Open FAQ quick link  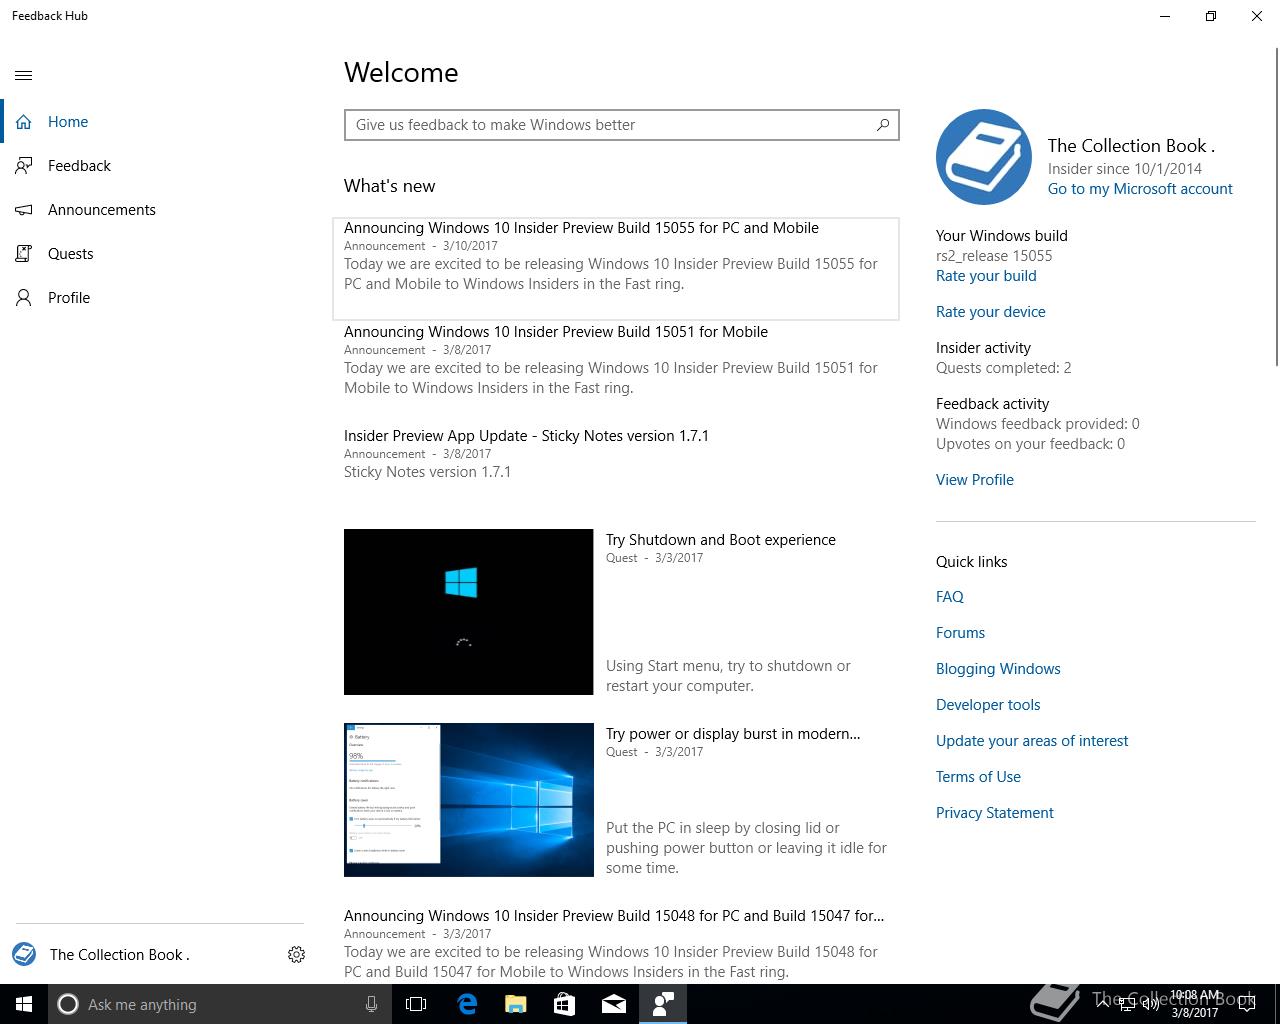[x=950, y=597]
